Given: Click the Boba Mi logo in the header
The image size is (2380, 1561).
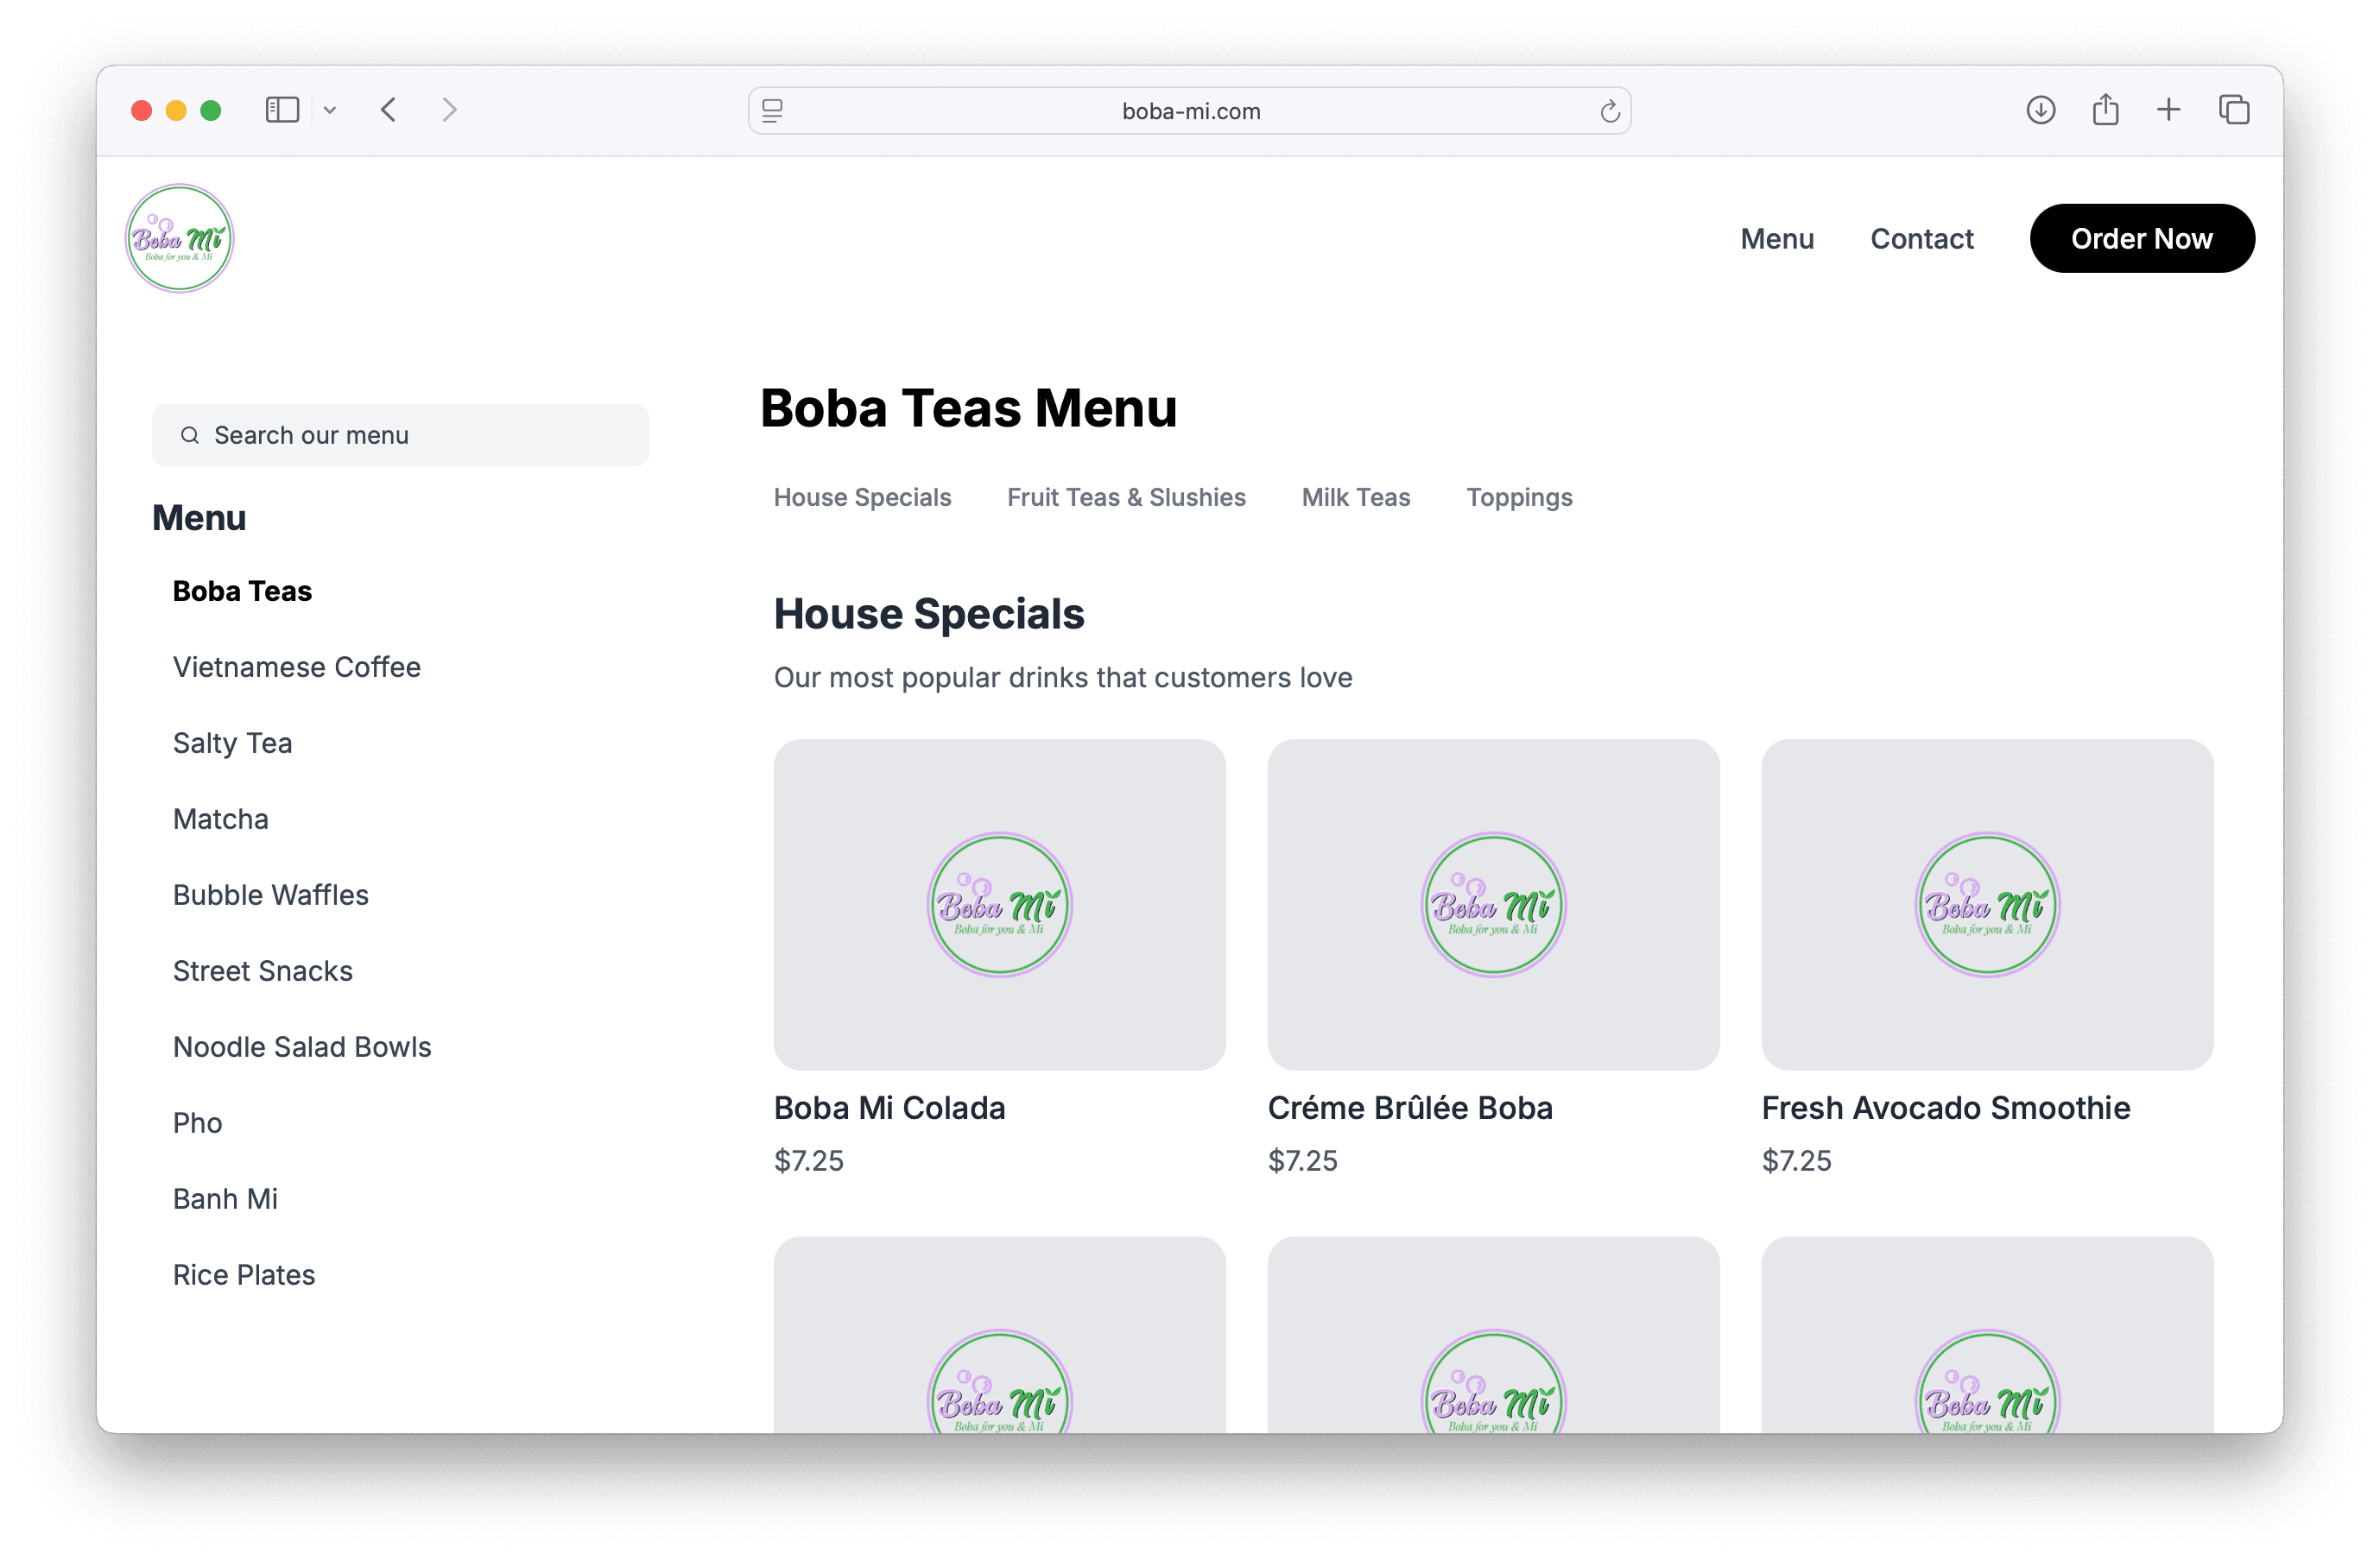Looking at the screenshot, I should pyautogui.click(x=179, y=238).
